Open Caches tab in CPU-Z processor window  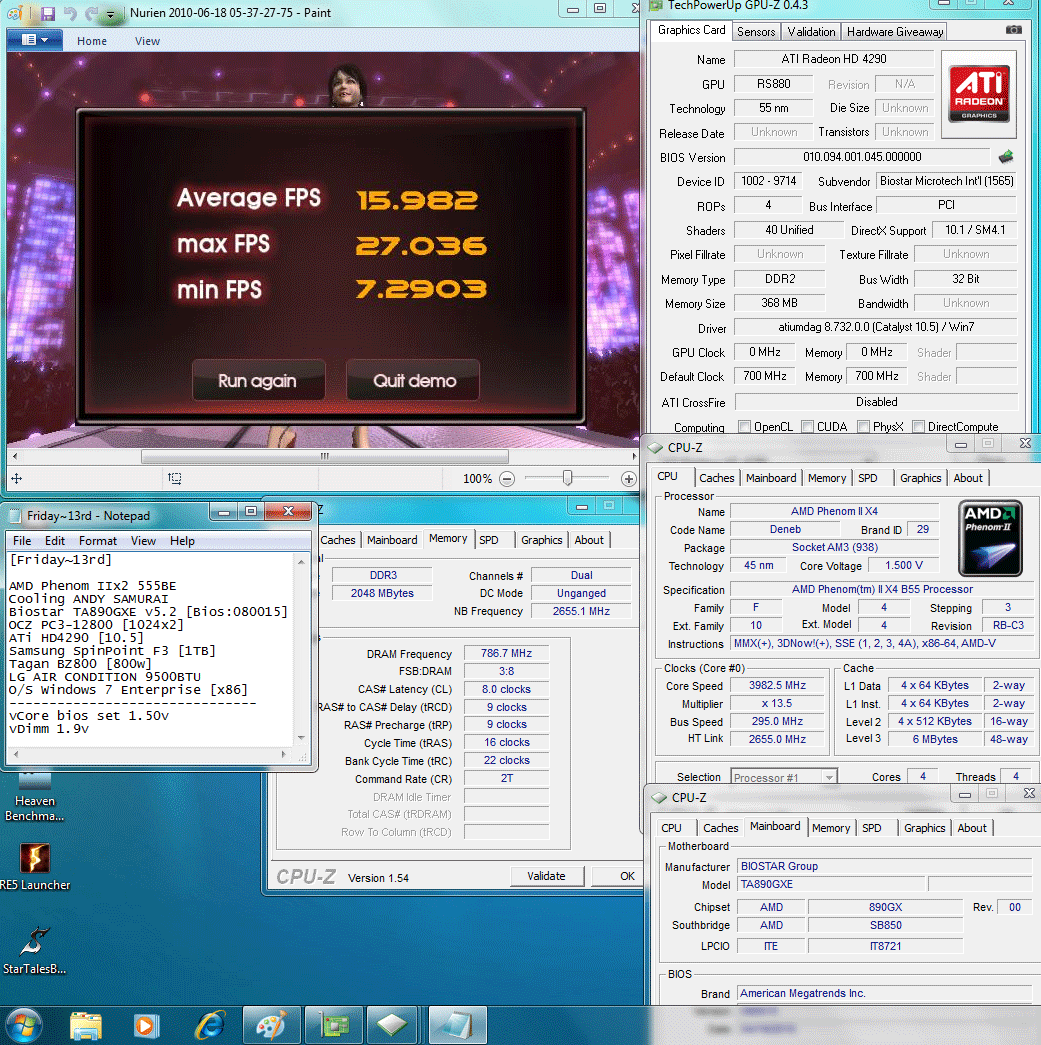point(716,478)
